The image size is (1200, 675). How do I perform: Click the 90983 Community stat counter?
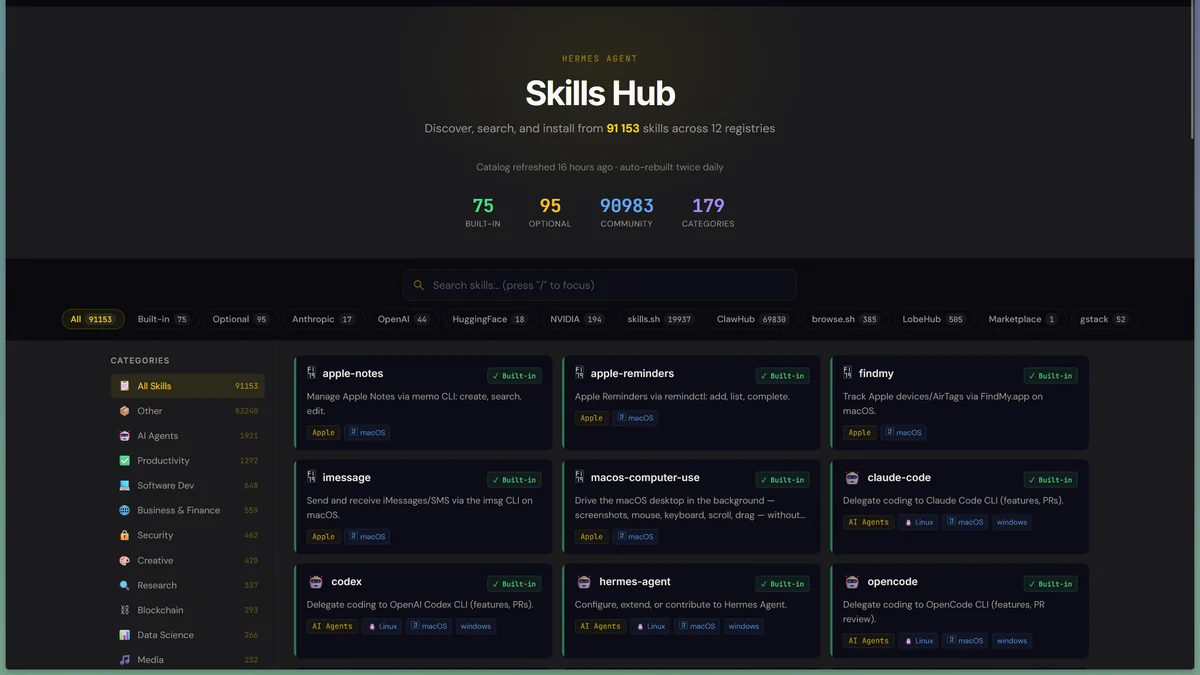(626, 212)
